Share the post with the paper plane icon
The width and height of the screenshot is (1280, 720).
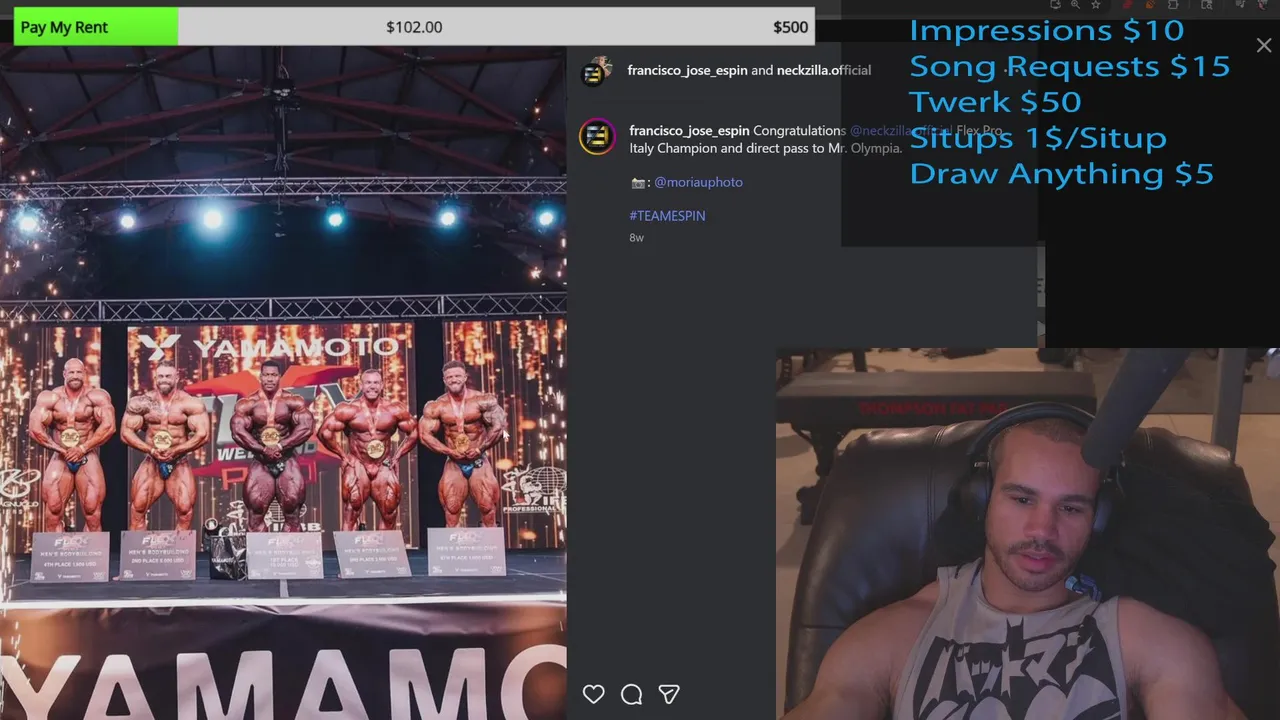(669, 694)
